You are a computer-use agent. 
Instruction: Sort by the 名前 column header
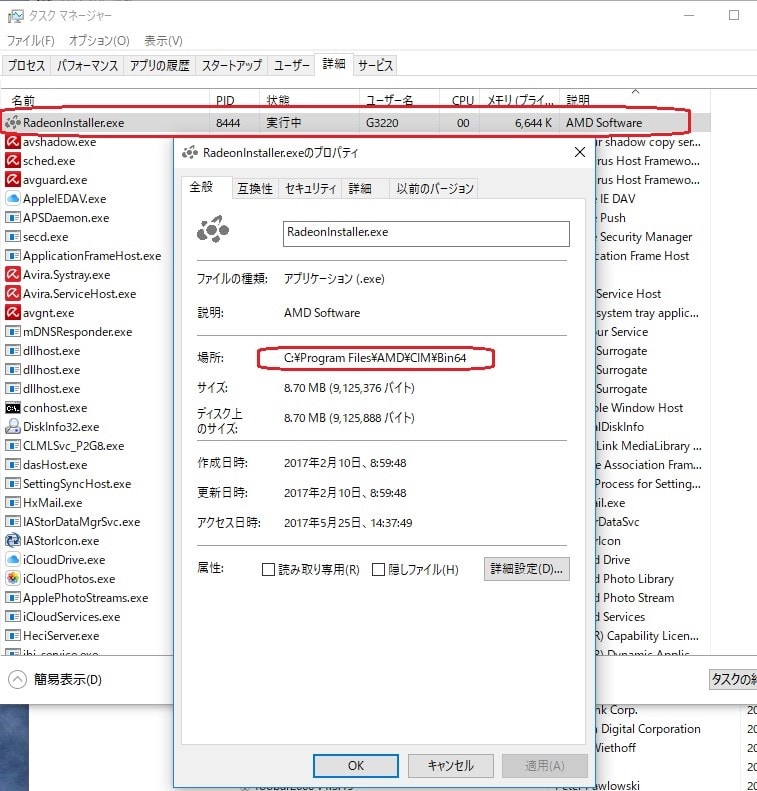pyautogui.click(x=105, y=100)
